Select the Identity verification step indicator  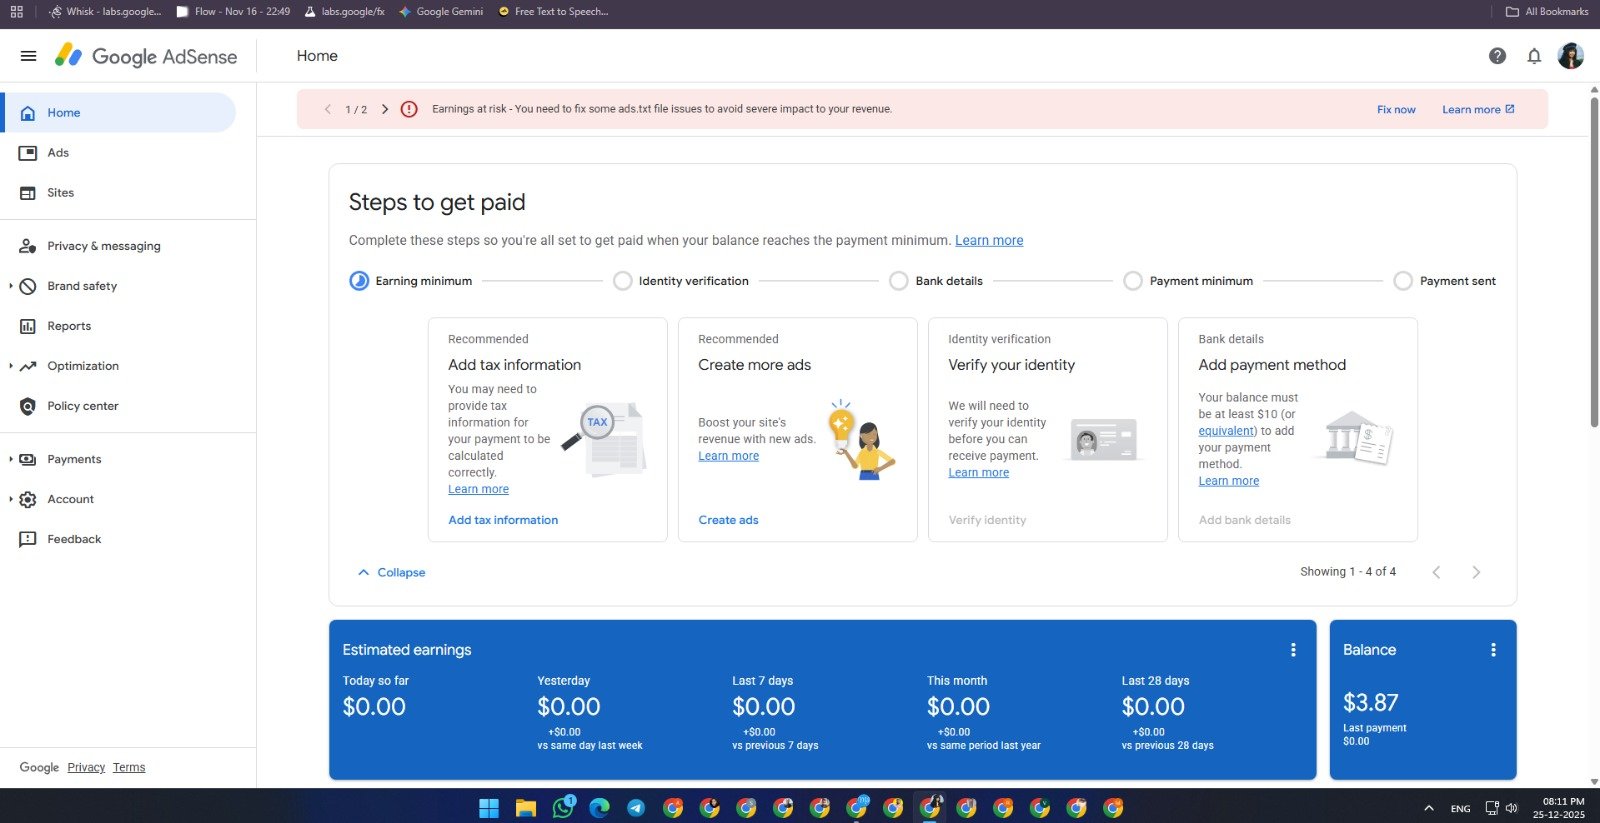pyautogui.click(x=622, y=281)
